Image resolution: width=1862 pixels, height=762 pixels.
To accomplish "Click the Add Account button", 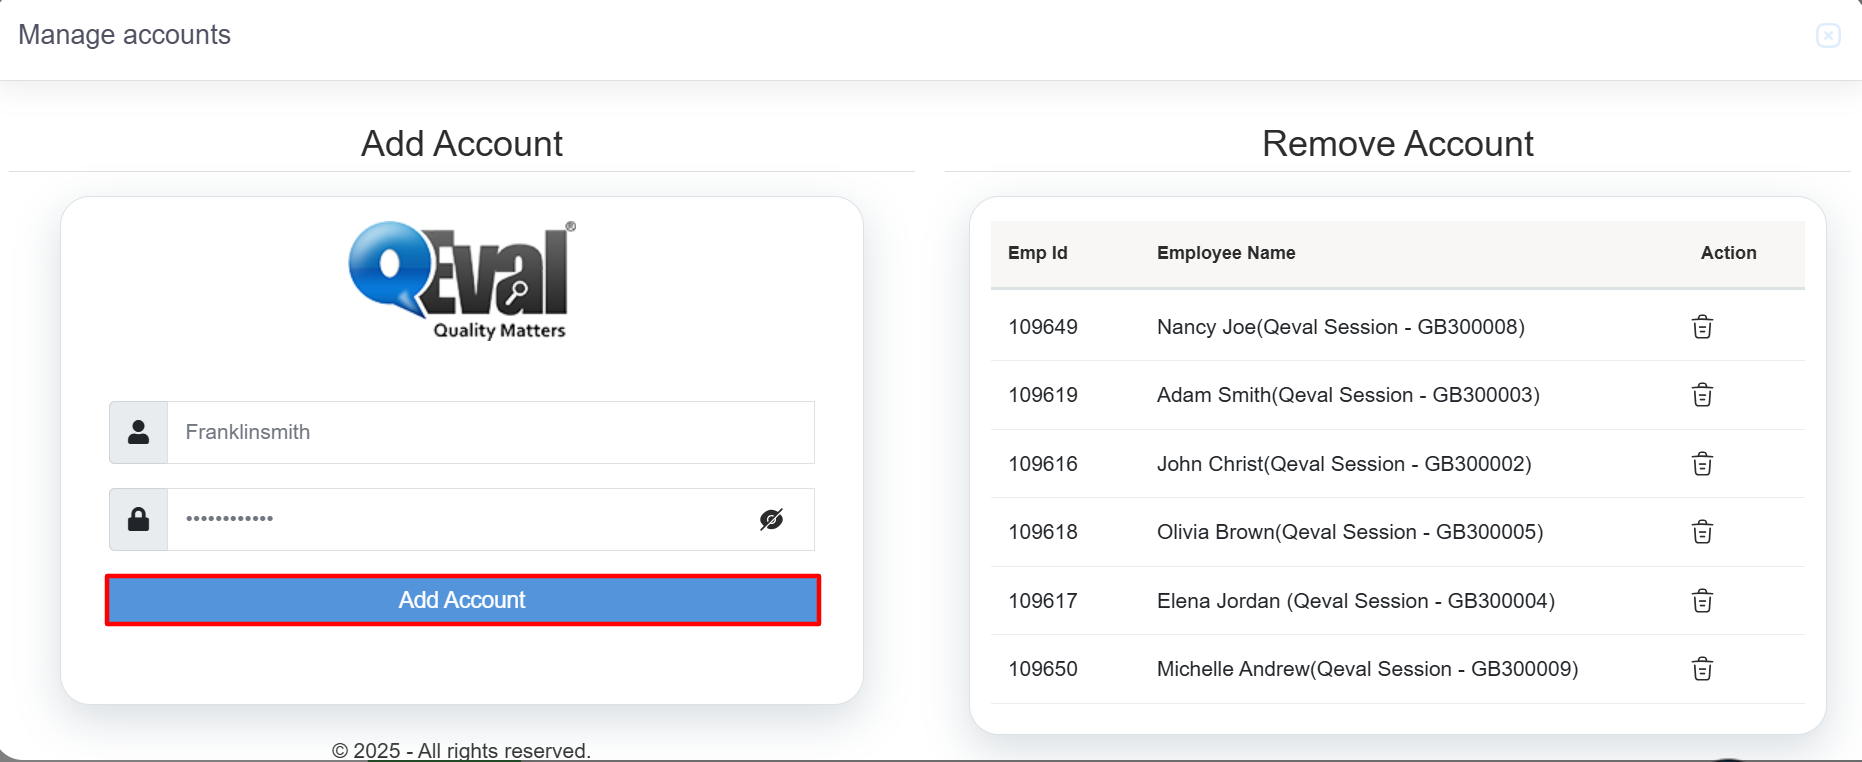I will (x=463, y=600).
